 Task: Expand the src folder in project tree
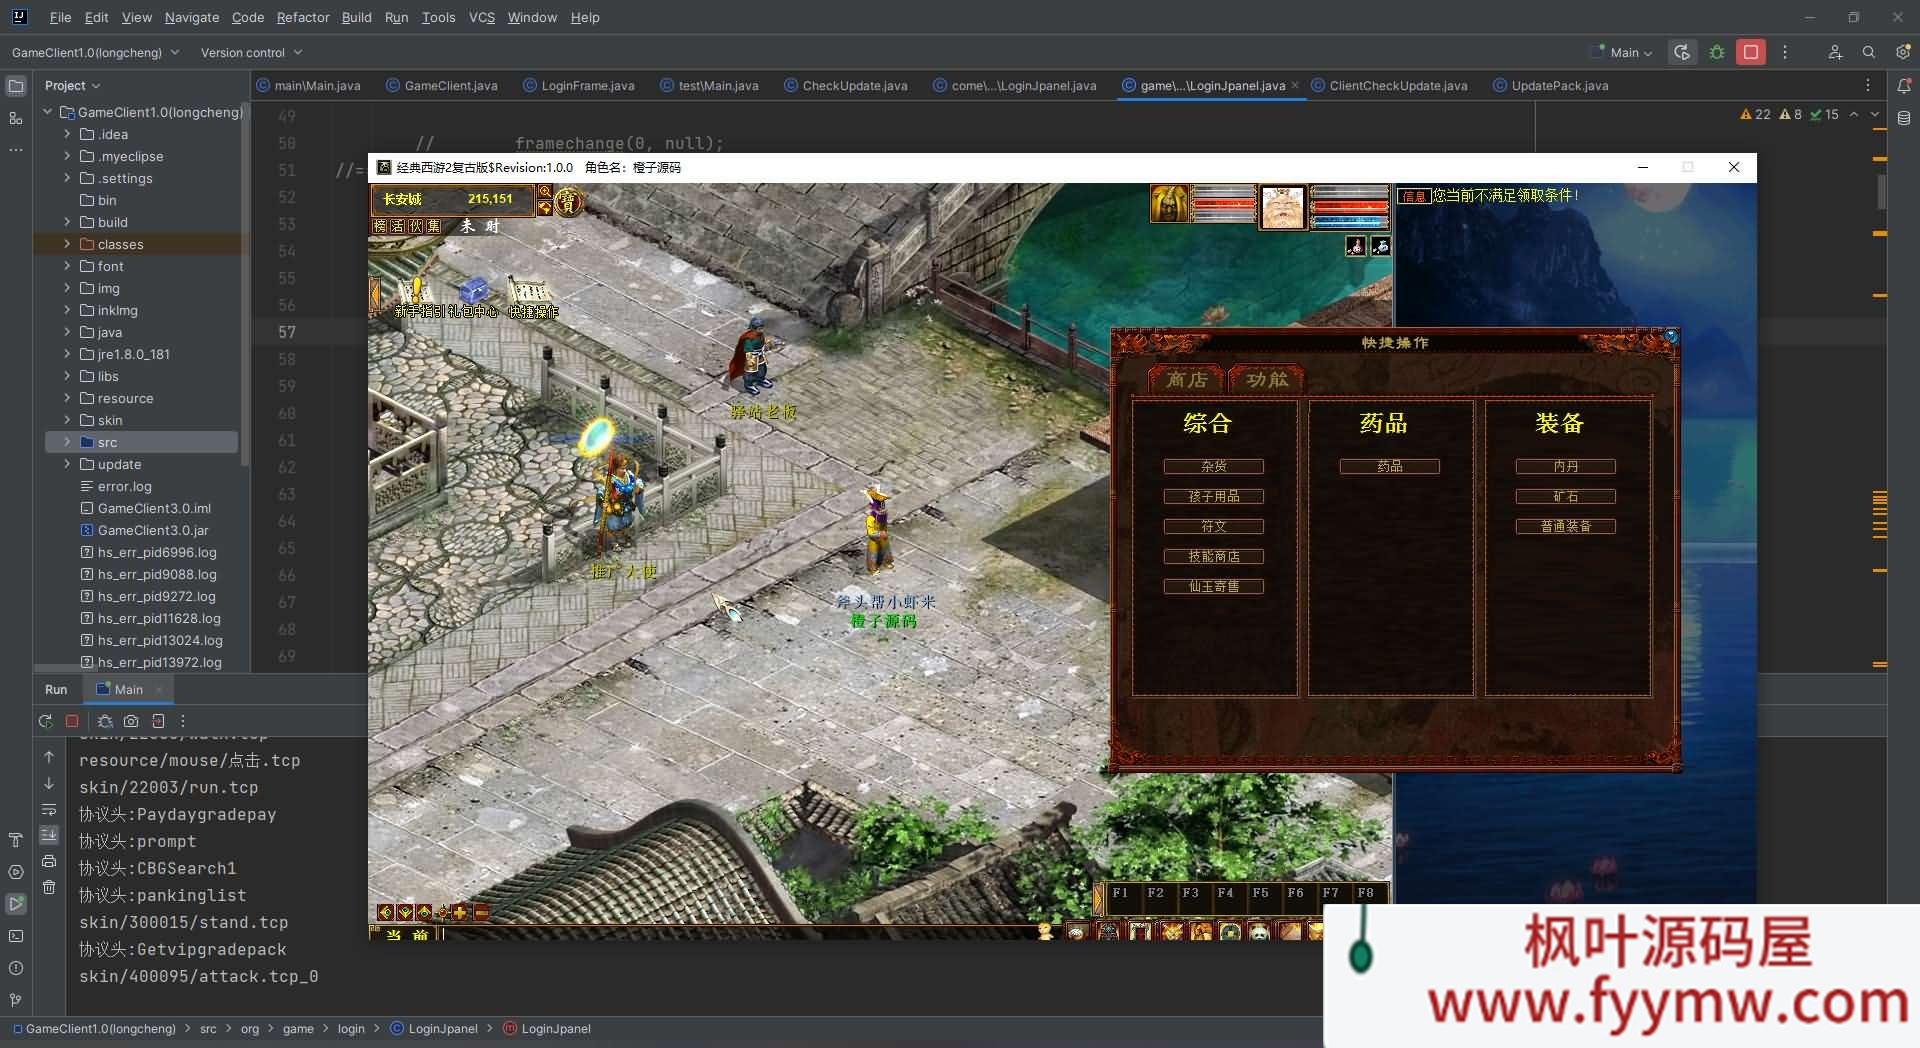point(67,442)
